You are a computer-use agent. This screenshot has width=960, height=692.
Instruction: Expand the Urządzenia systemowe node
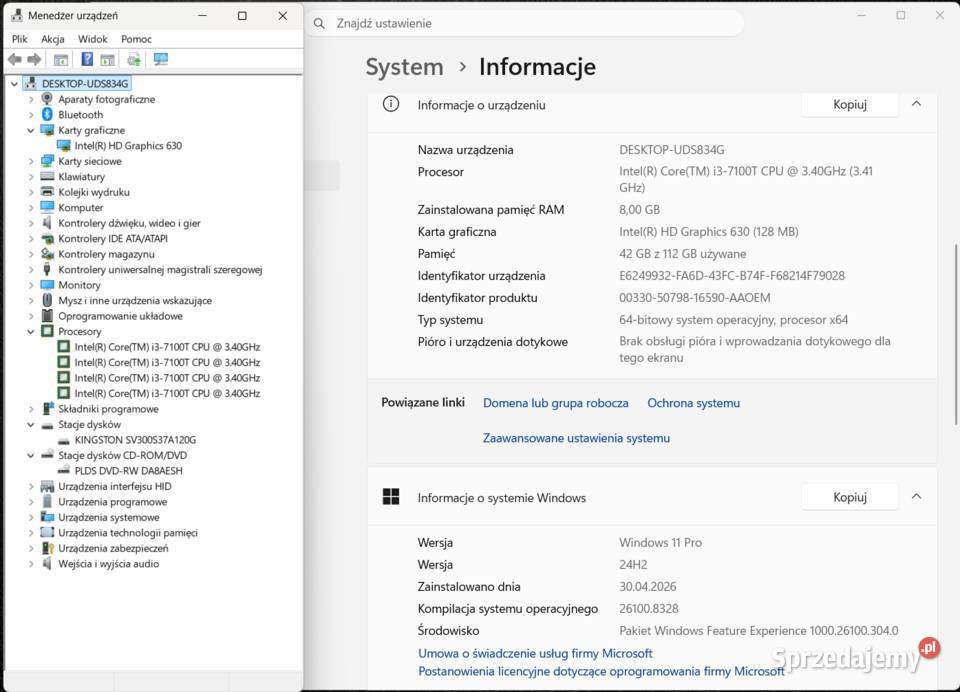(31, 517)
